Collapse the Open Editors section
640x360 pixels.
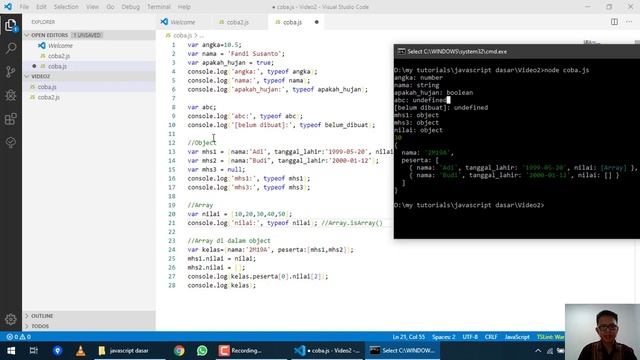pos(89,35)
